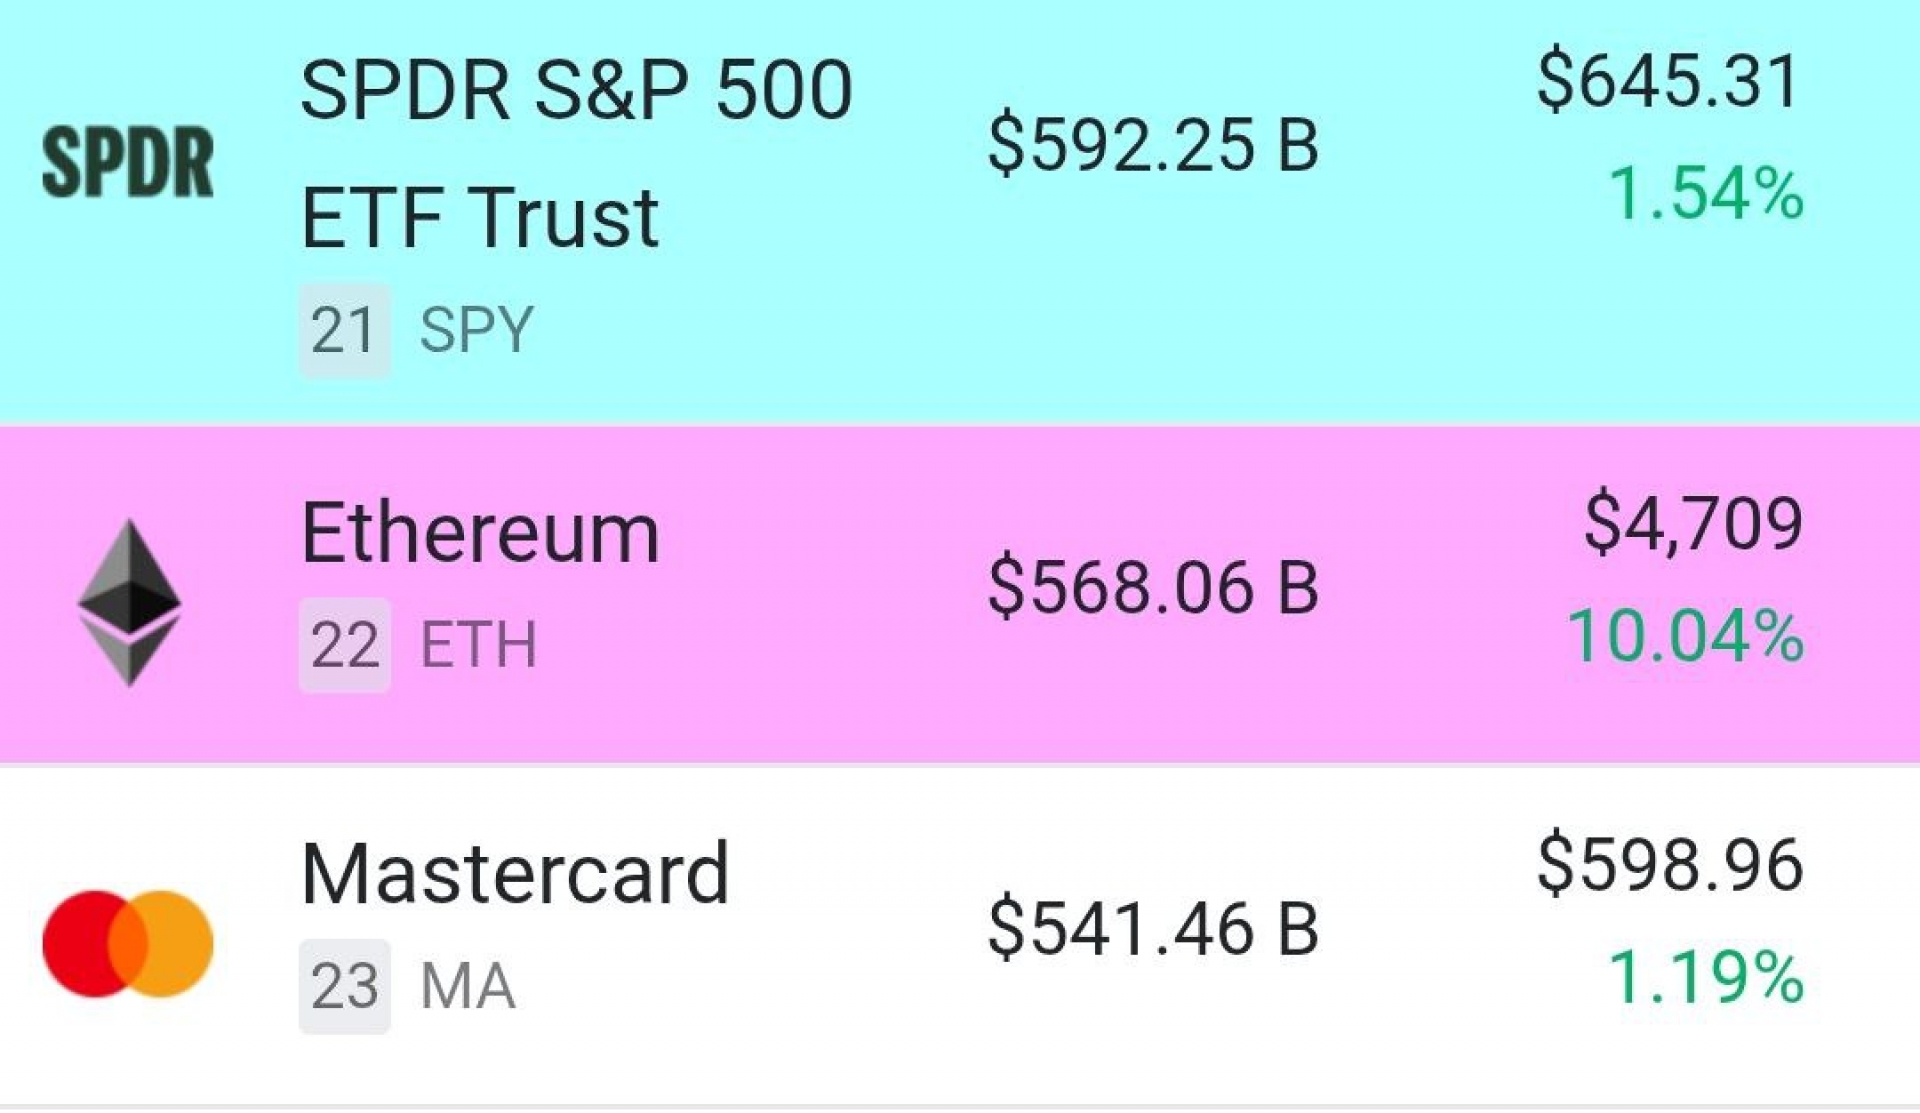Open the Mastercard company name
This screenshot has width=1920, height=1113.
coord(515,874)
